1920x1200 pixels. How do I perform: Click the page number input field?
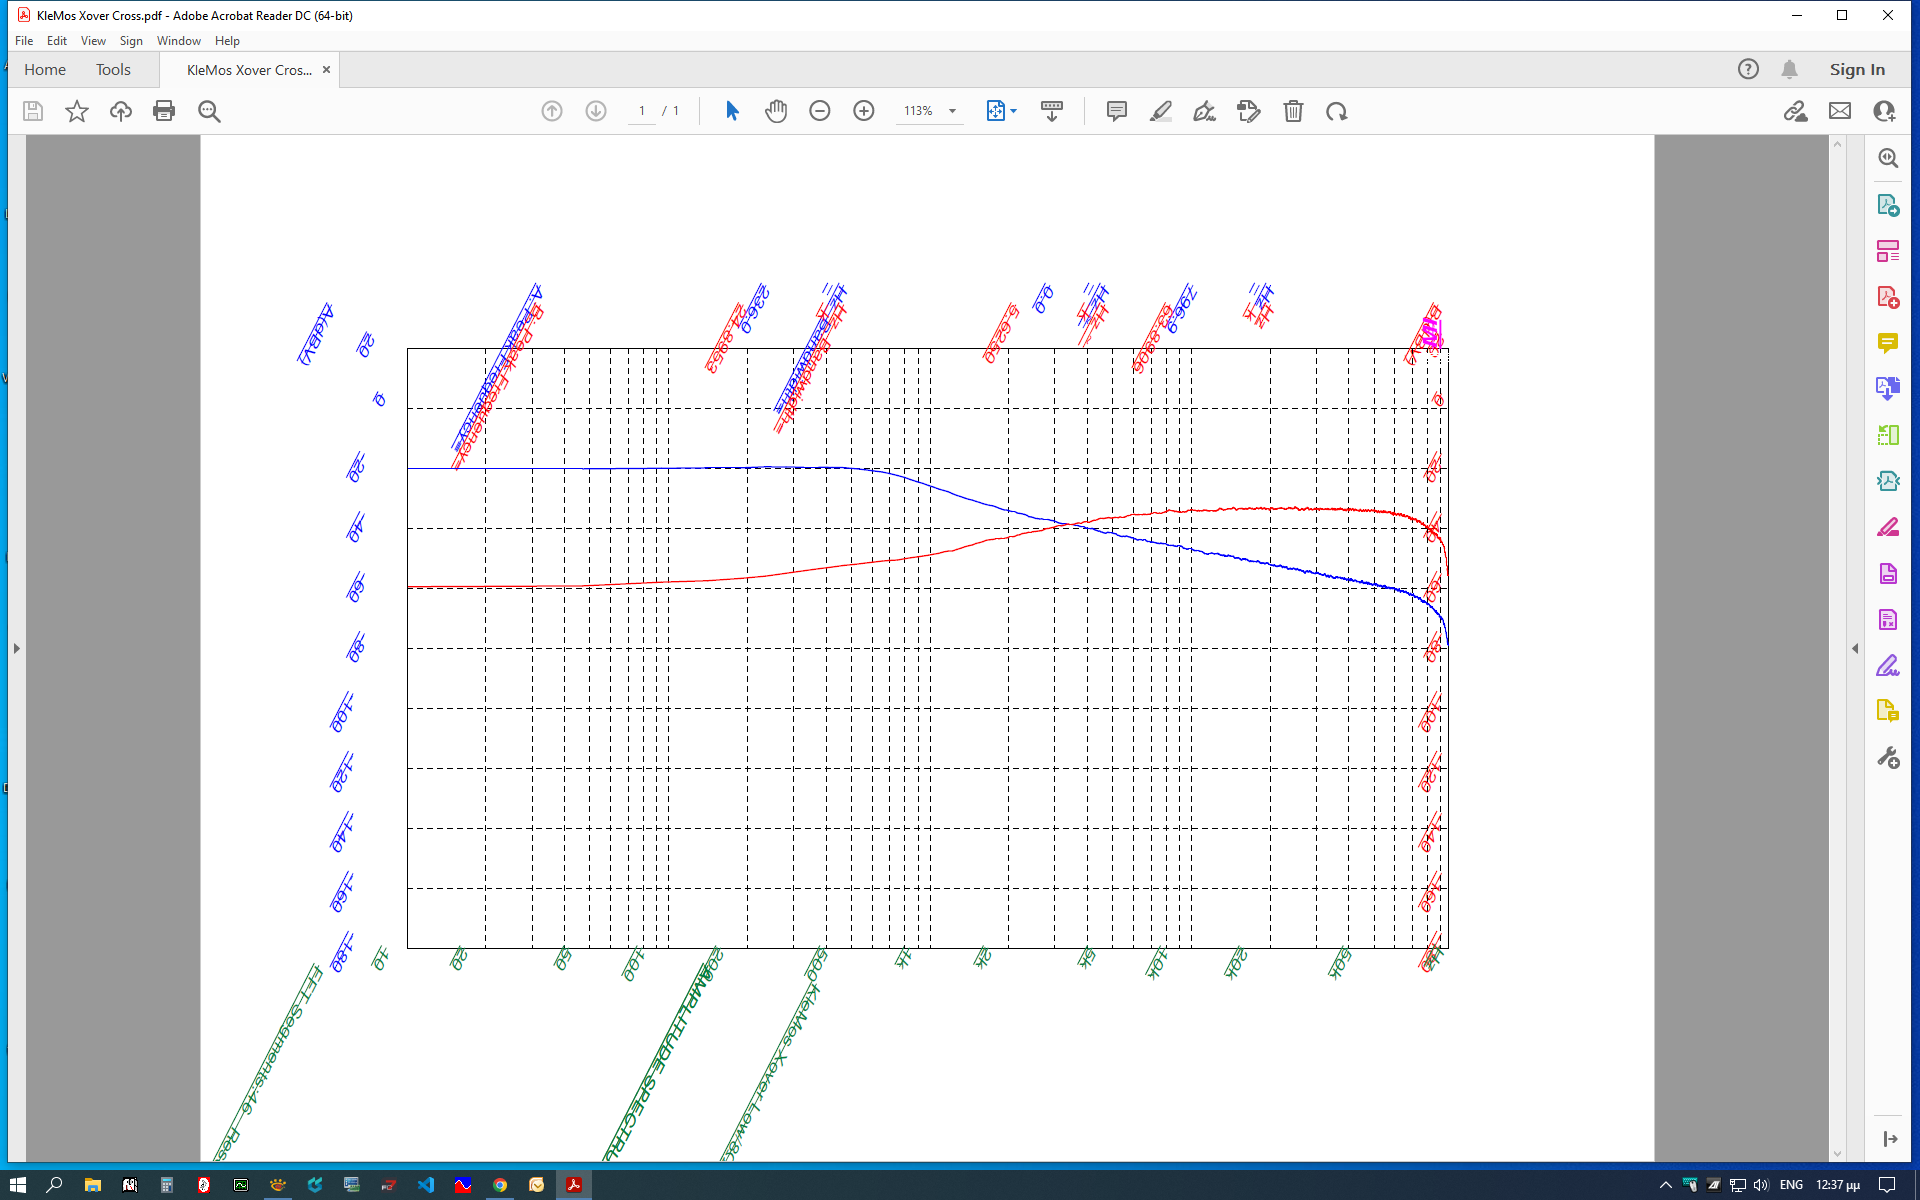tap(642, 111)
